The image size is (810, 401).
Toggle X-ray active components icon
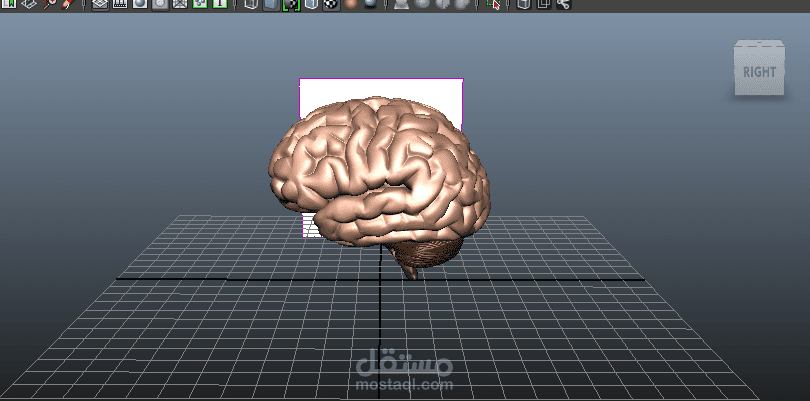[544, 4]
